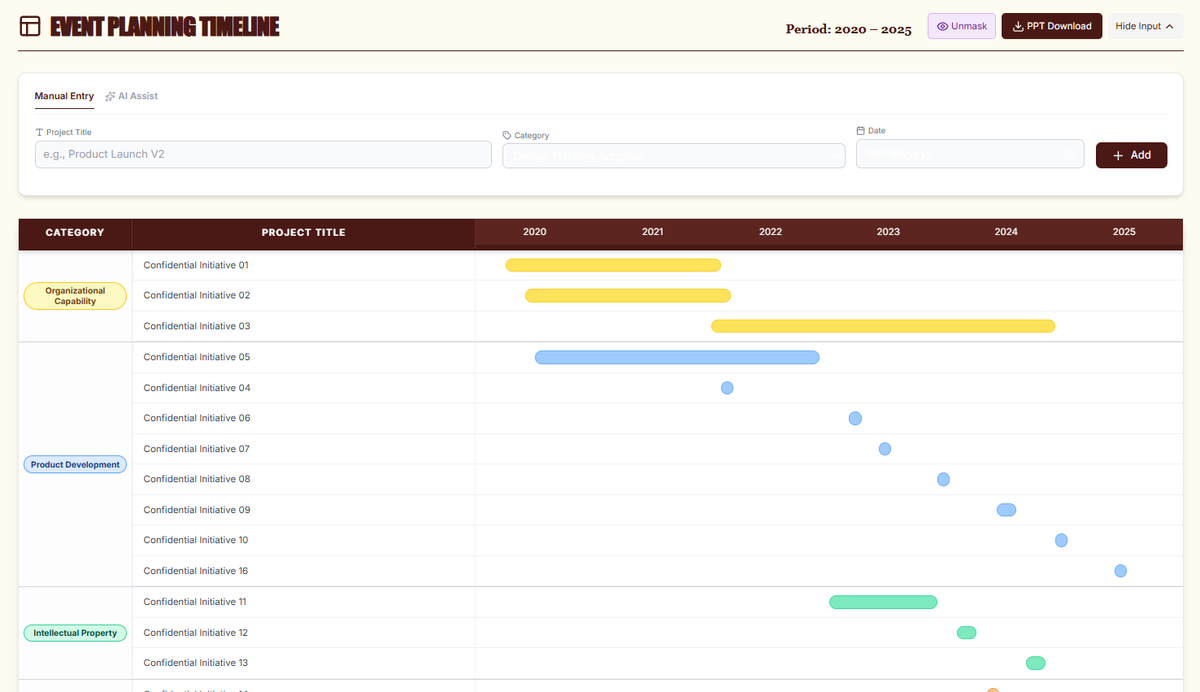The width and height of the screenshot is (1200, 692).
Task: Click the blue dot for Confidential Initiative 10
Action: point(1061,540)
